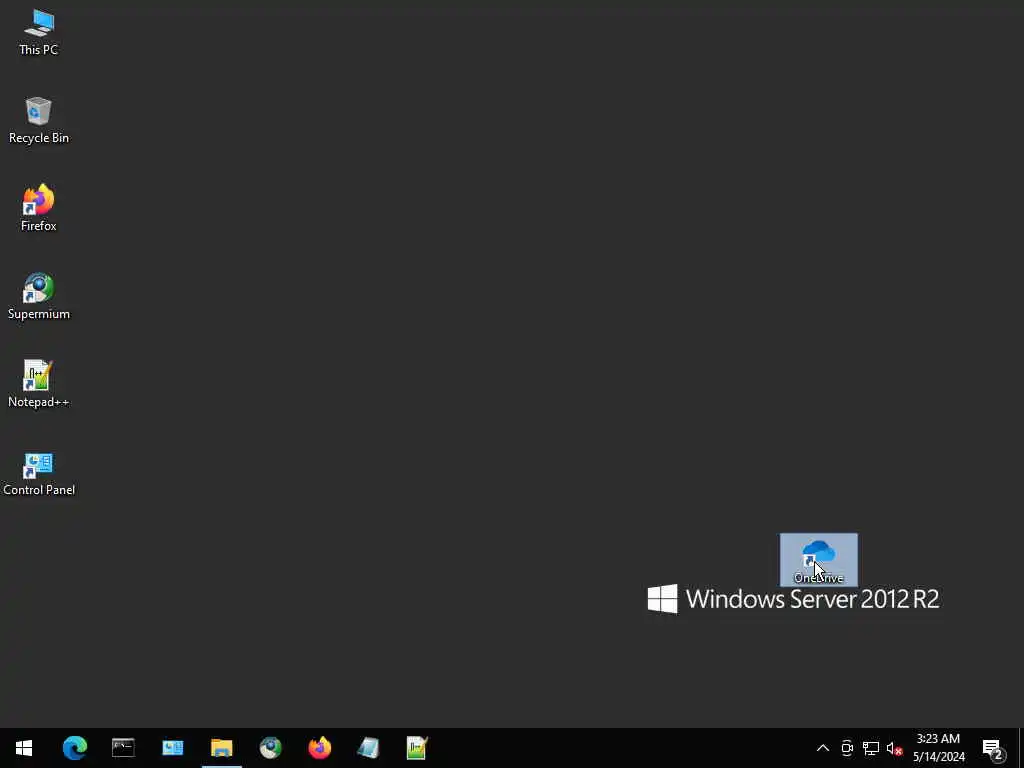
Task: Launch Supermium from the taskbar
Action: click(270, 748)
